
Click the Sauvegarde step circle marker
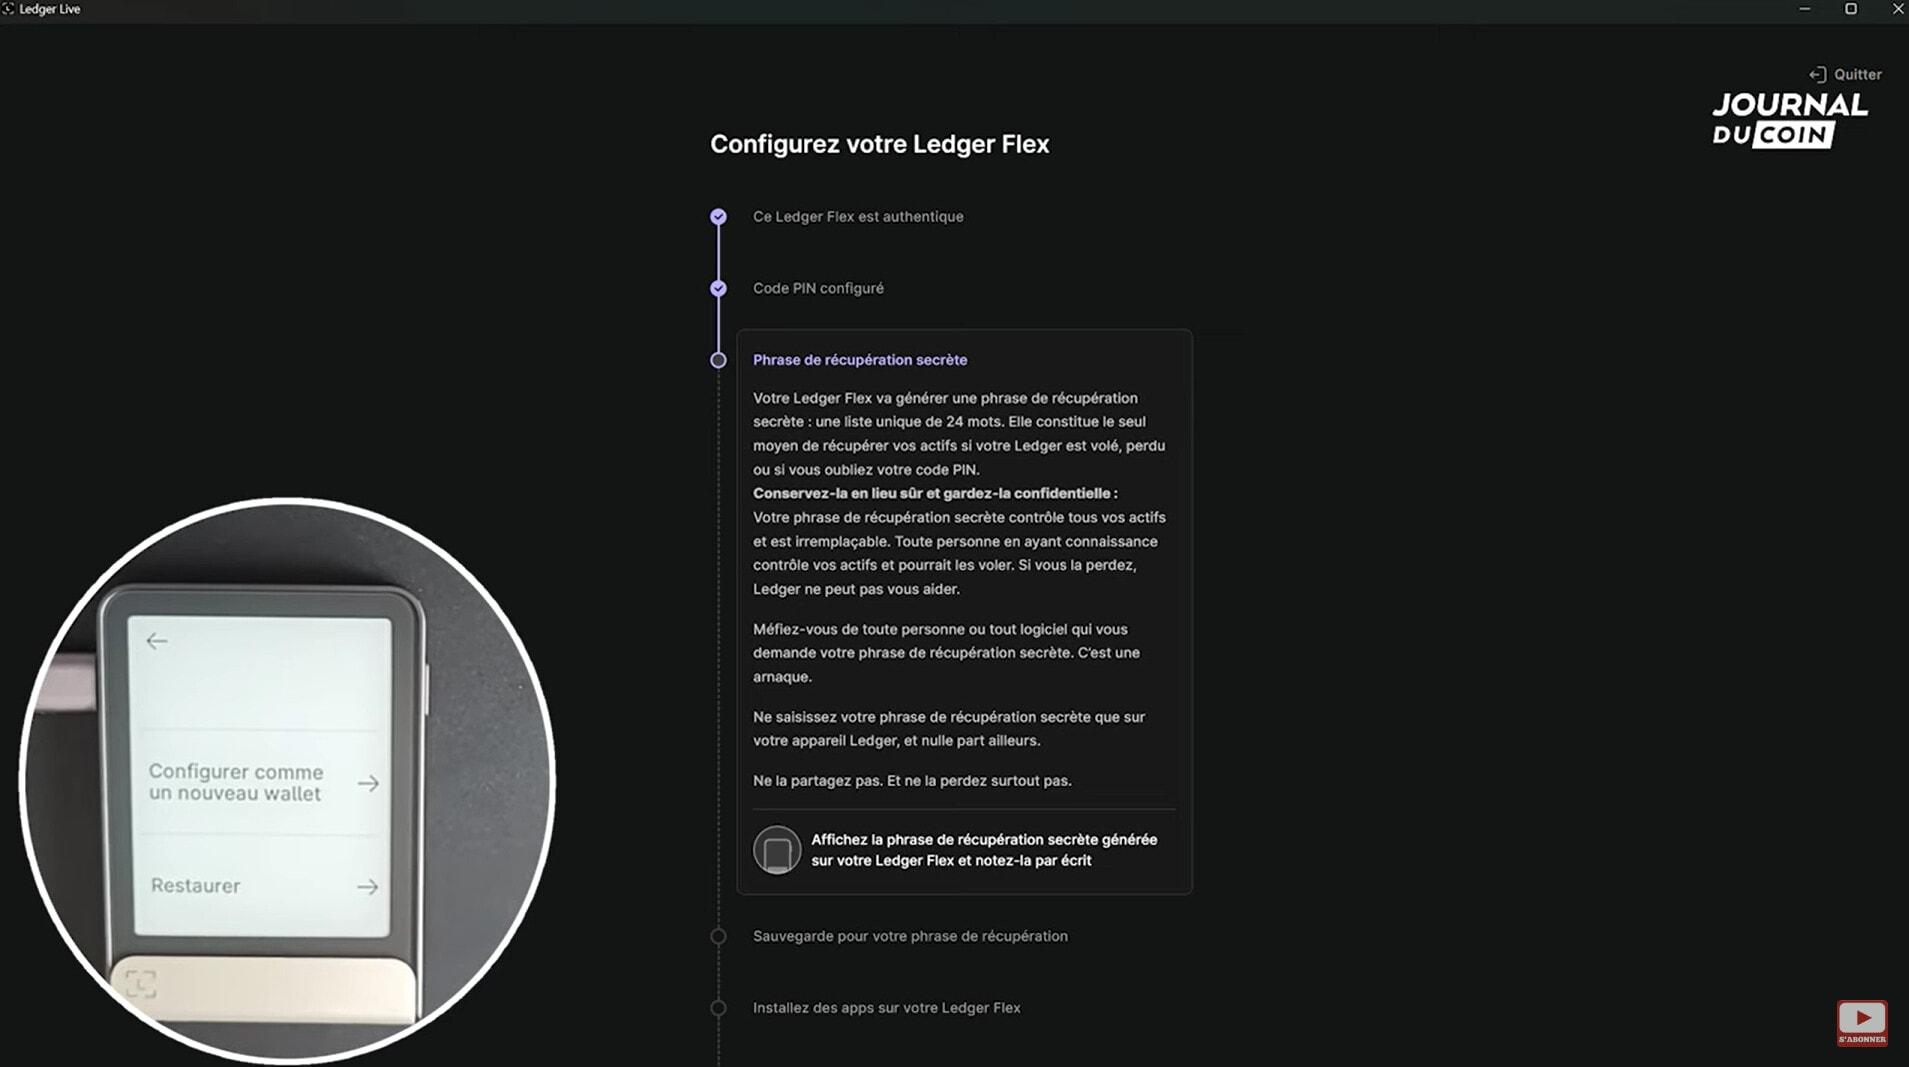point(718,937)
